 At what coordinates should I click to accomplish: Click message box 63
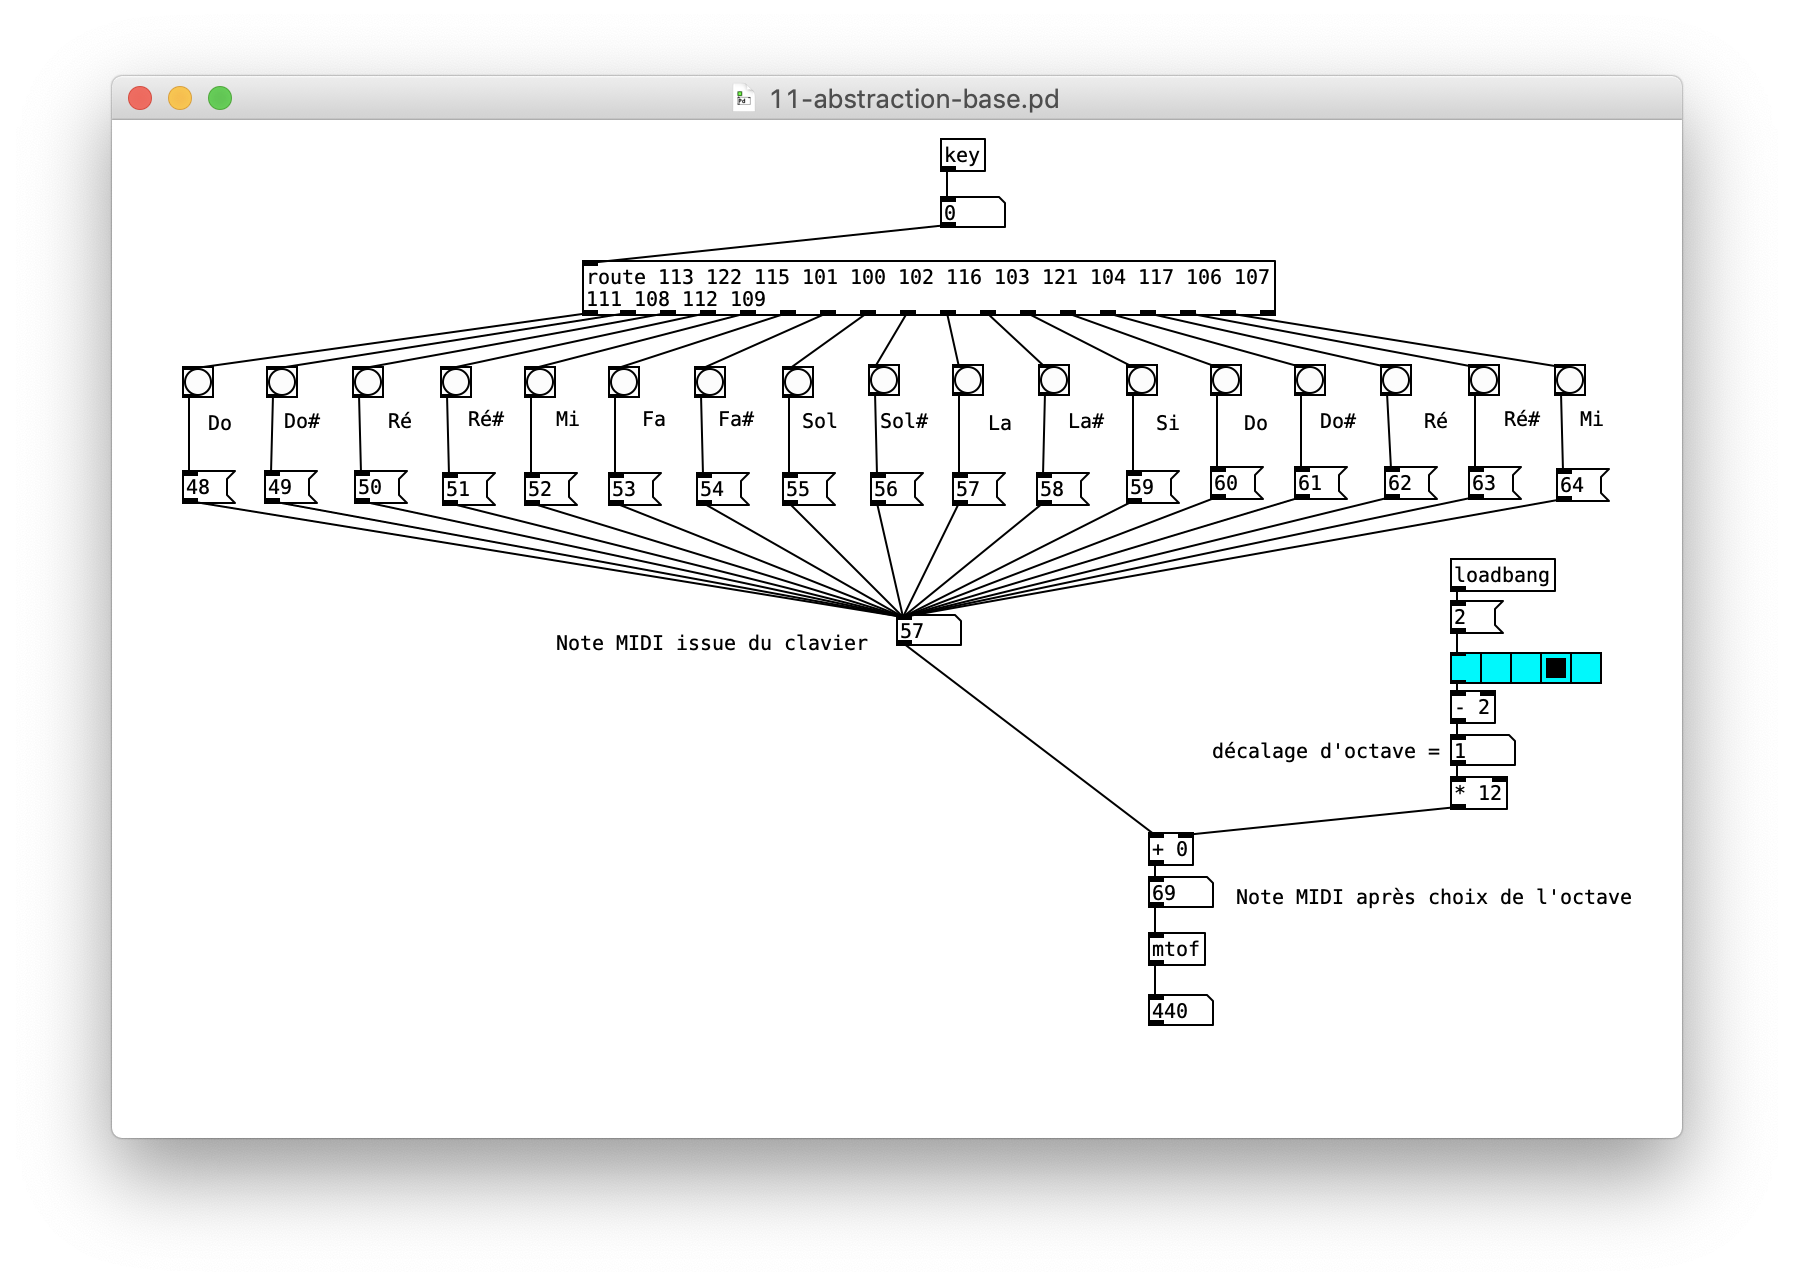tap(1495, 483)
